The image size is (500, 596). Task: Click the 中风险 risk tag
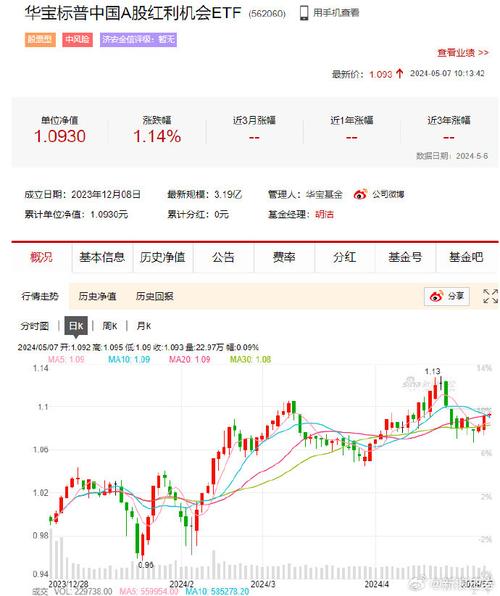point(78,40)
